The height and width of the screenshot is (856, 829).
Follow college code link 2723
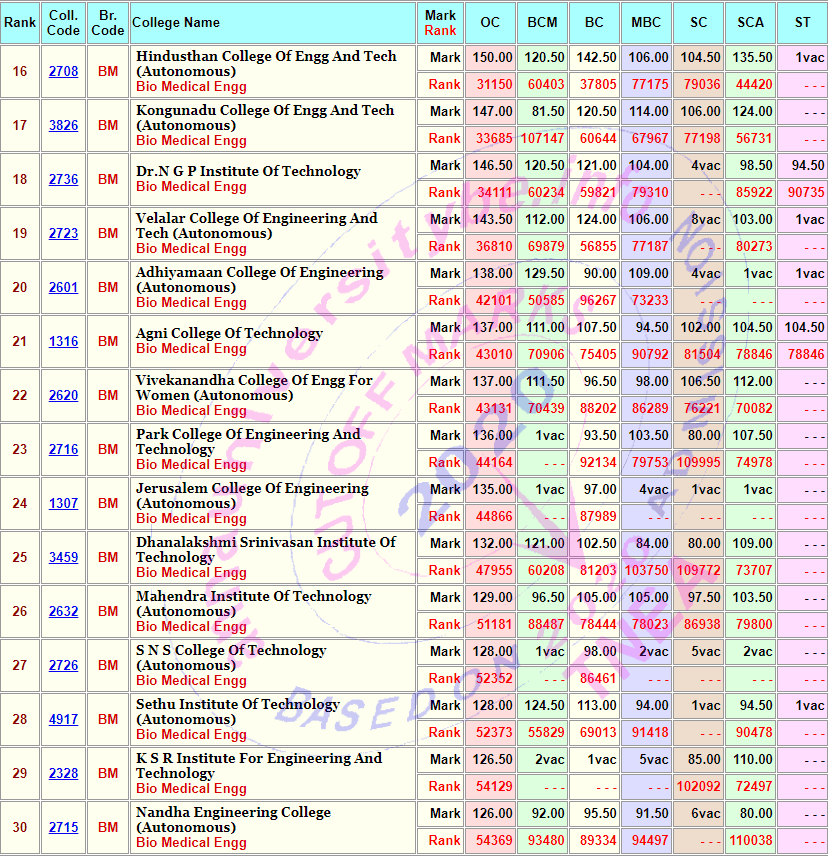click(x=63, y=234)
